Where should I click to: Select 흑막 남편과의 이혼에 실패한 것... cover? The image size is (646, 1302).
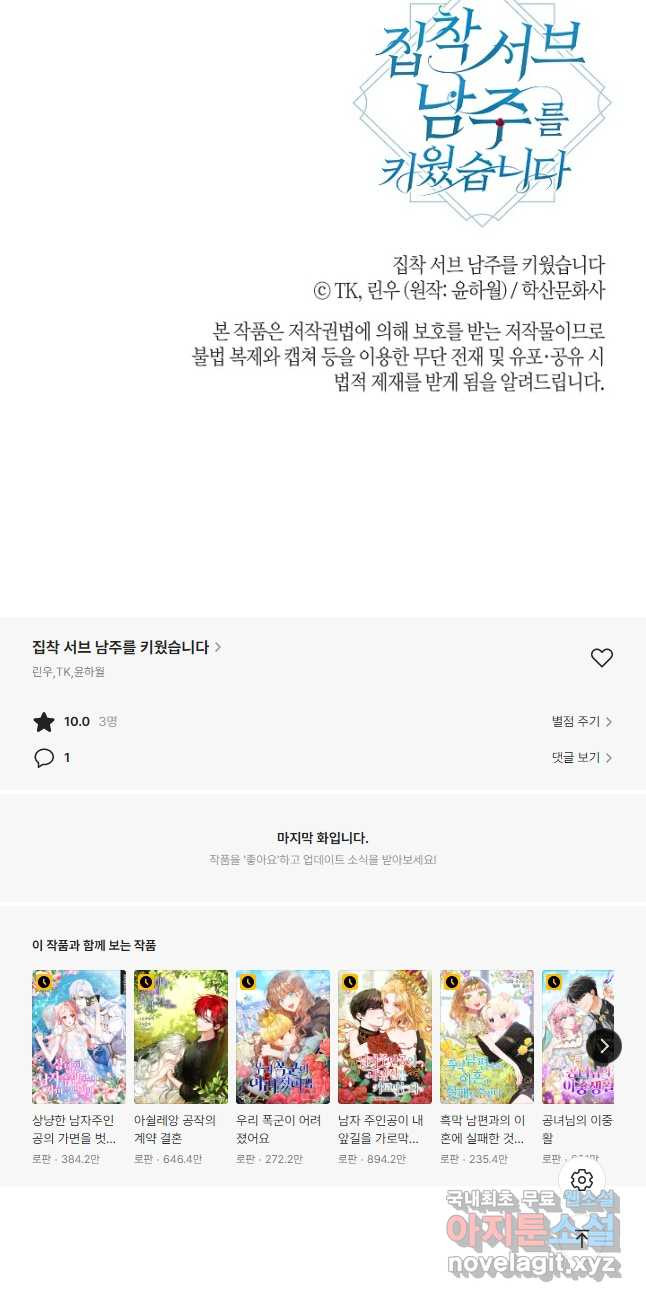(487, 1037)
